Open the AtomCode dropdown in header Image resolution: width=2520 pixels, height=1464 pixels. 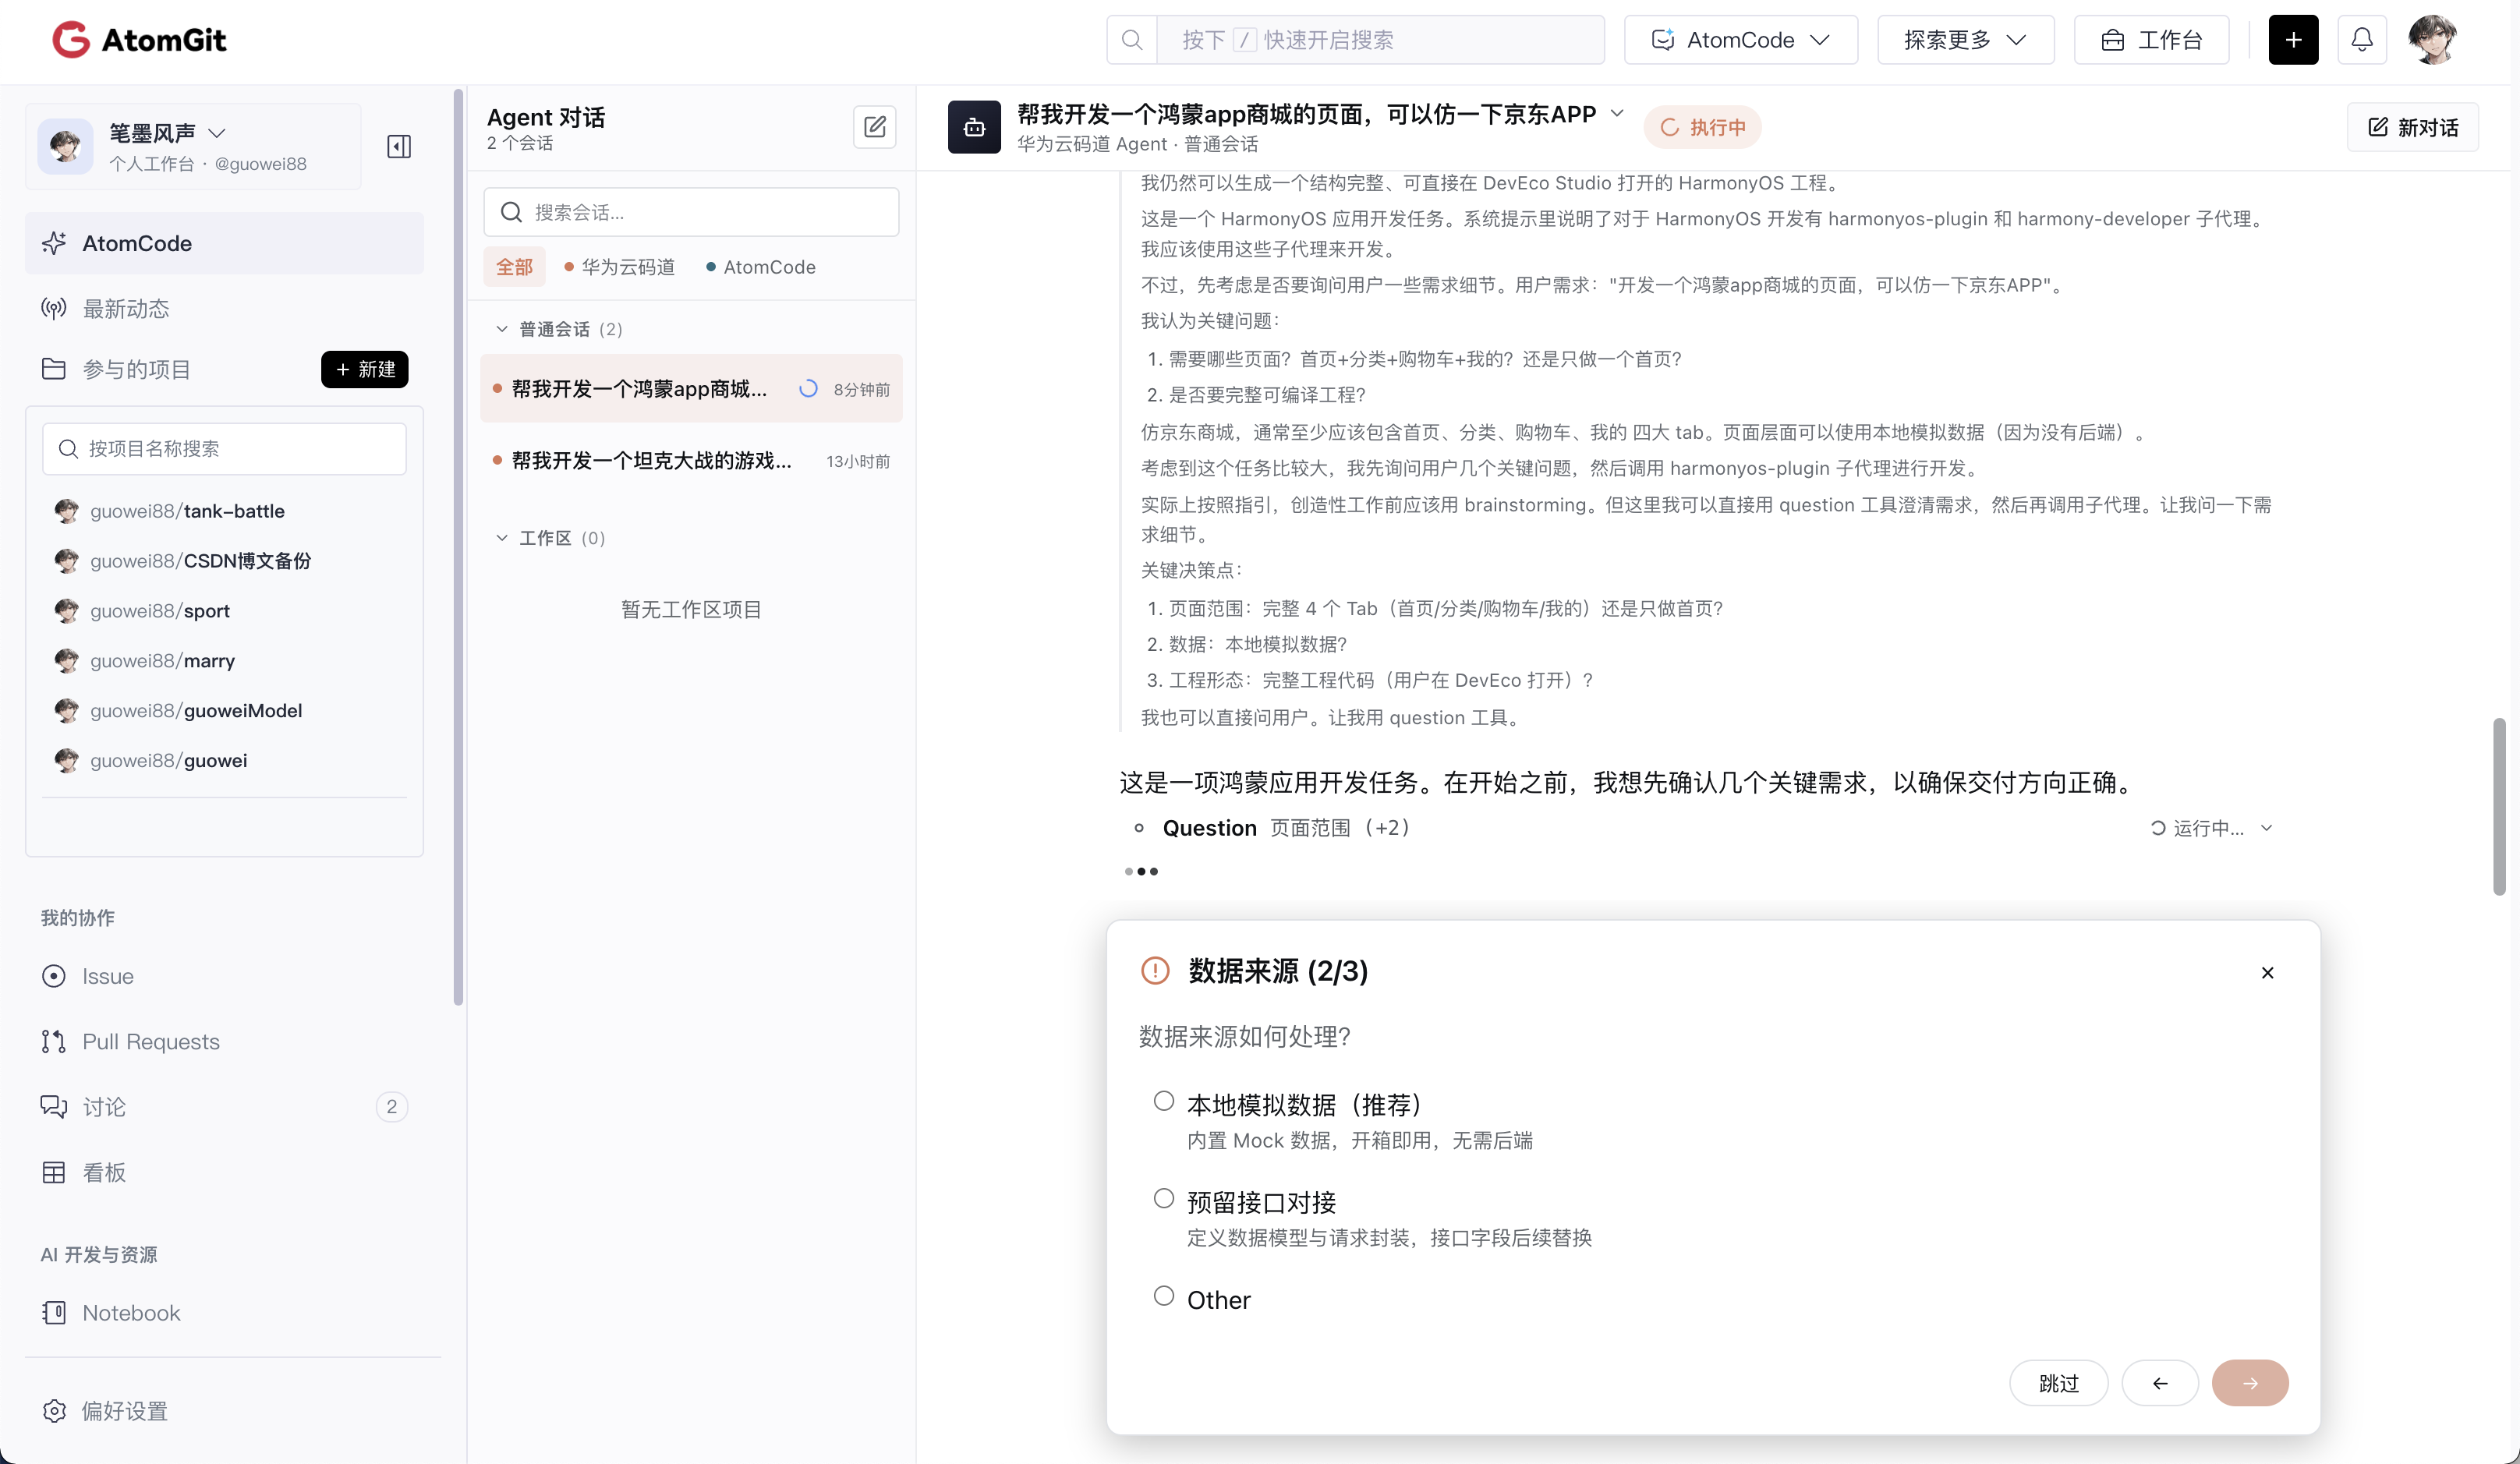[x=1740, y=40]
